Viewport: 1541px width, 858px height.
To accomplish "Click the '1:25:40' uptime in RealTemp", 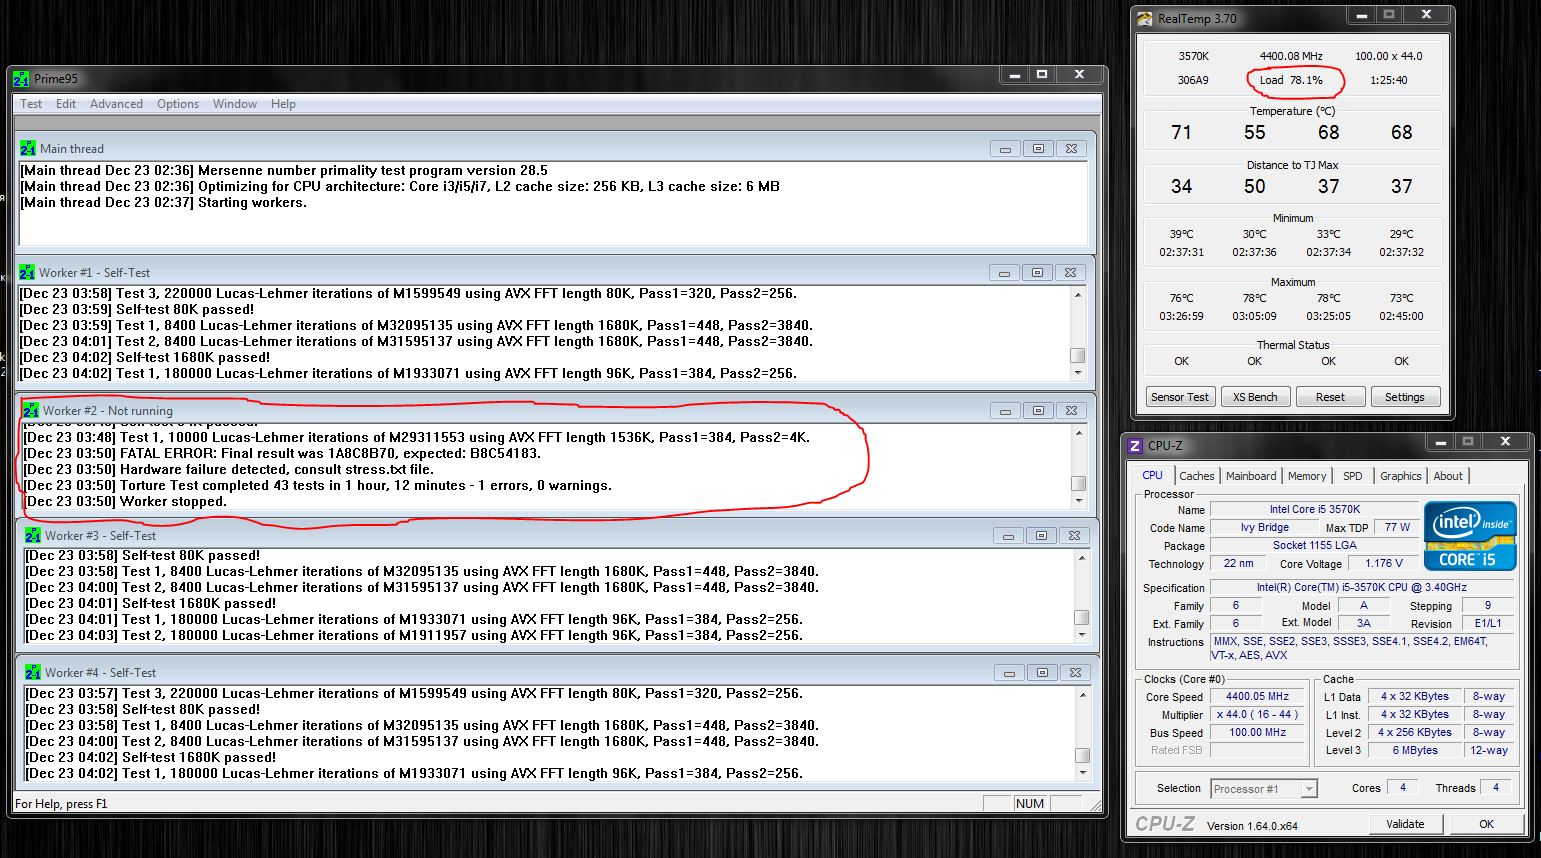I will 1388,80.
